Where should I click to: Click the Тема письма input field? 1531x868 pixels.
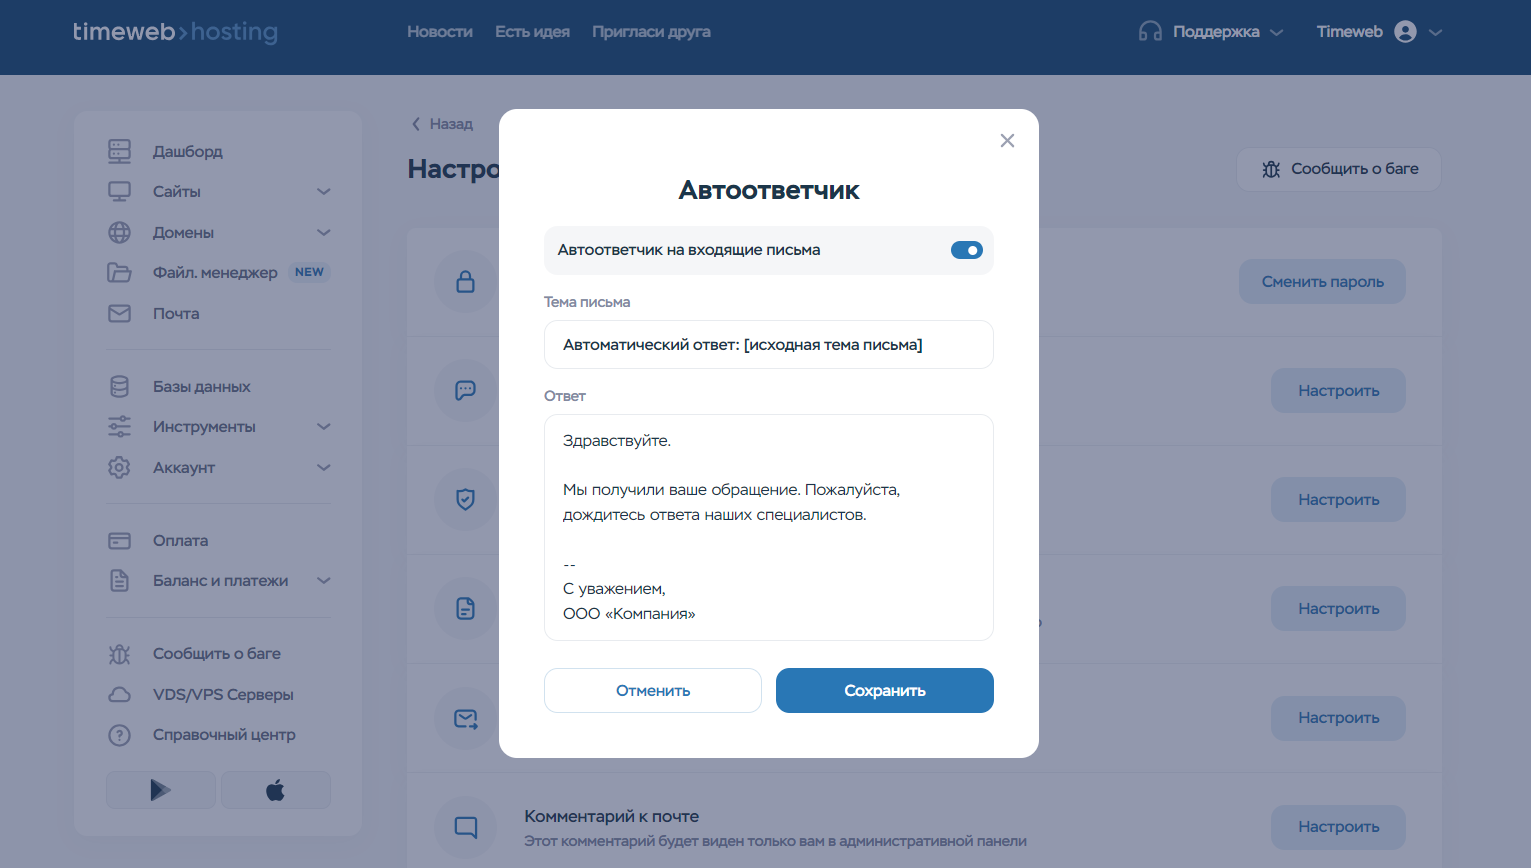click(x=768, y=345)
